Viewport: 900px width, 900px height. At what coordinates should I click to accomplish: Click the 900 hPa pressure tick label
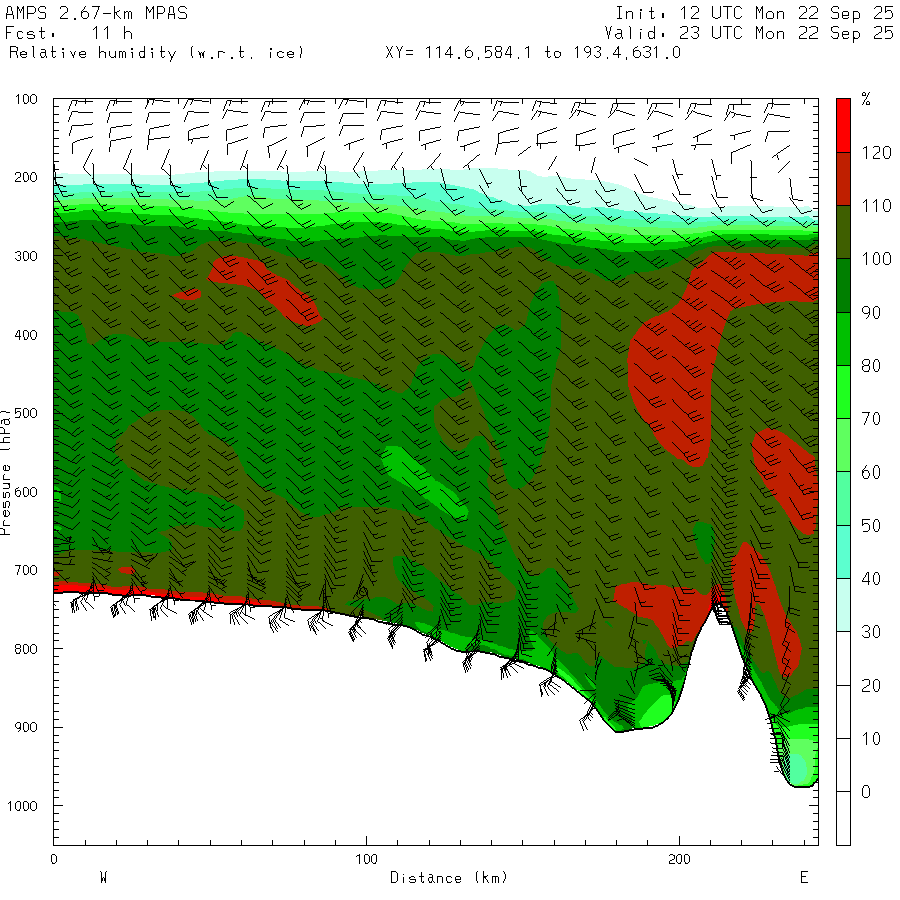[26, 727]
